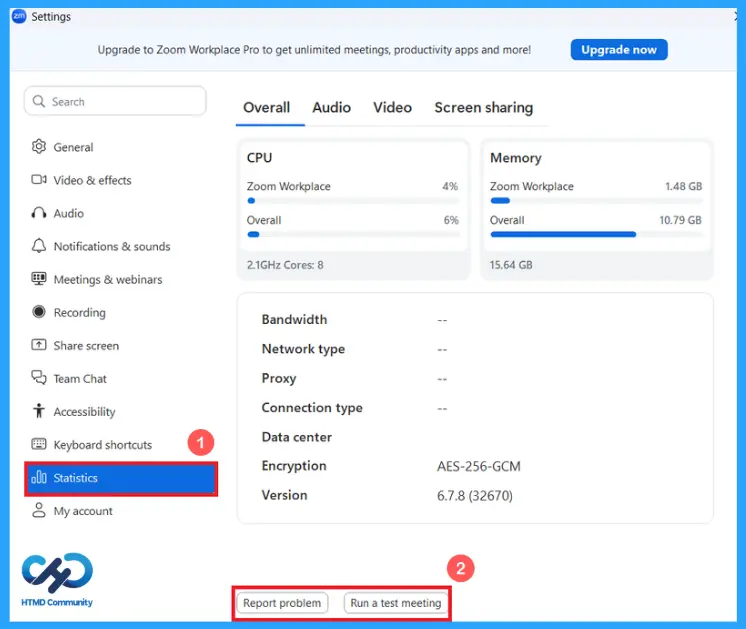Click the search magnifier icon
746x629 pixels.
[39, 101]
